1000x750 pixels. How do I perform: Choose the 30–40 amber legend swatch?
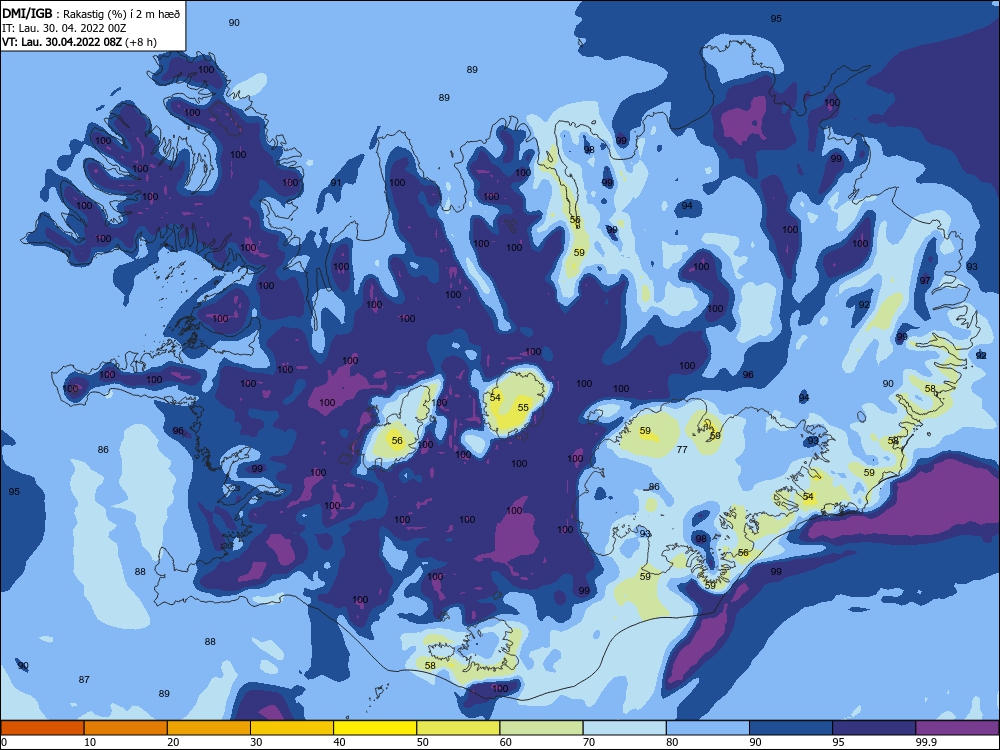click(292, 728)
